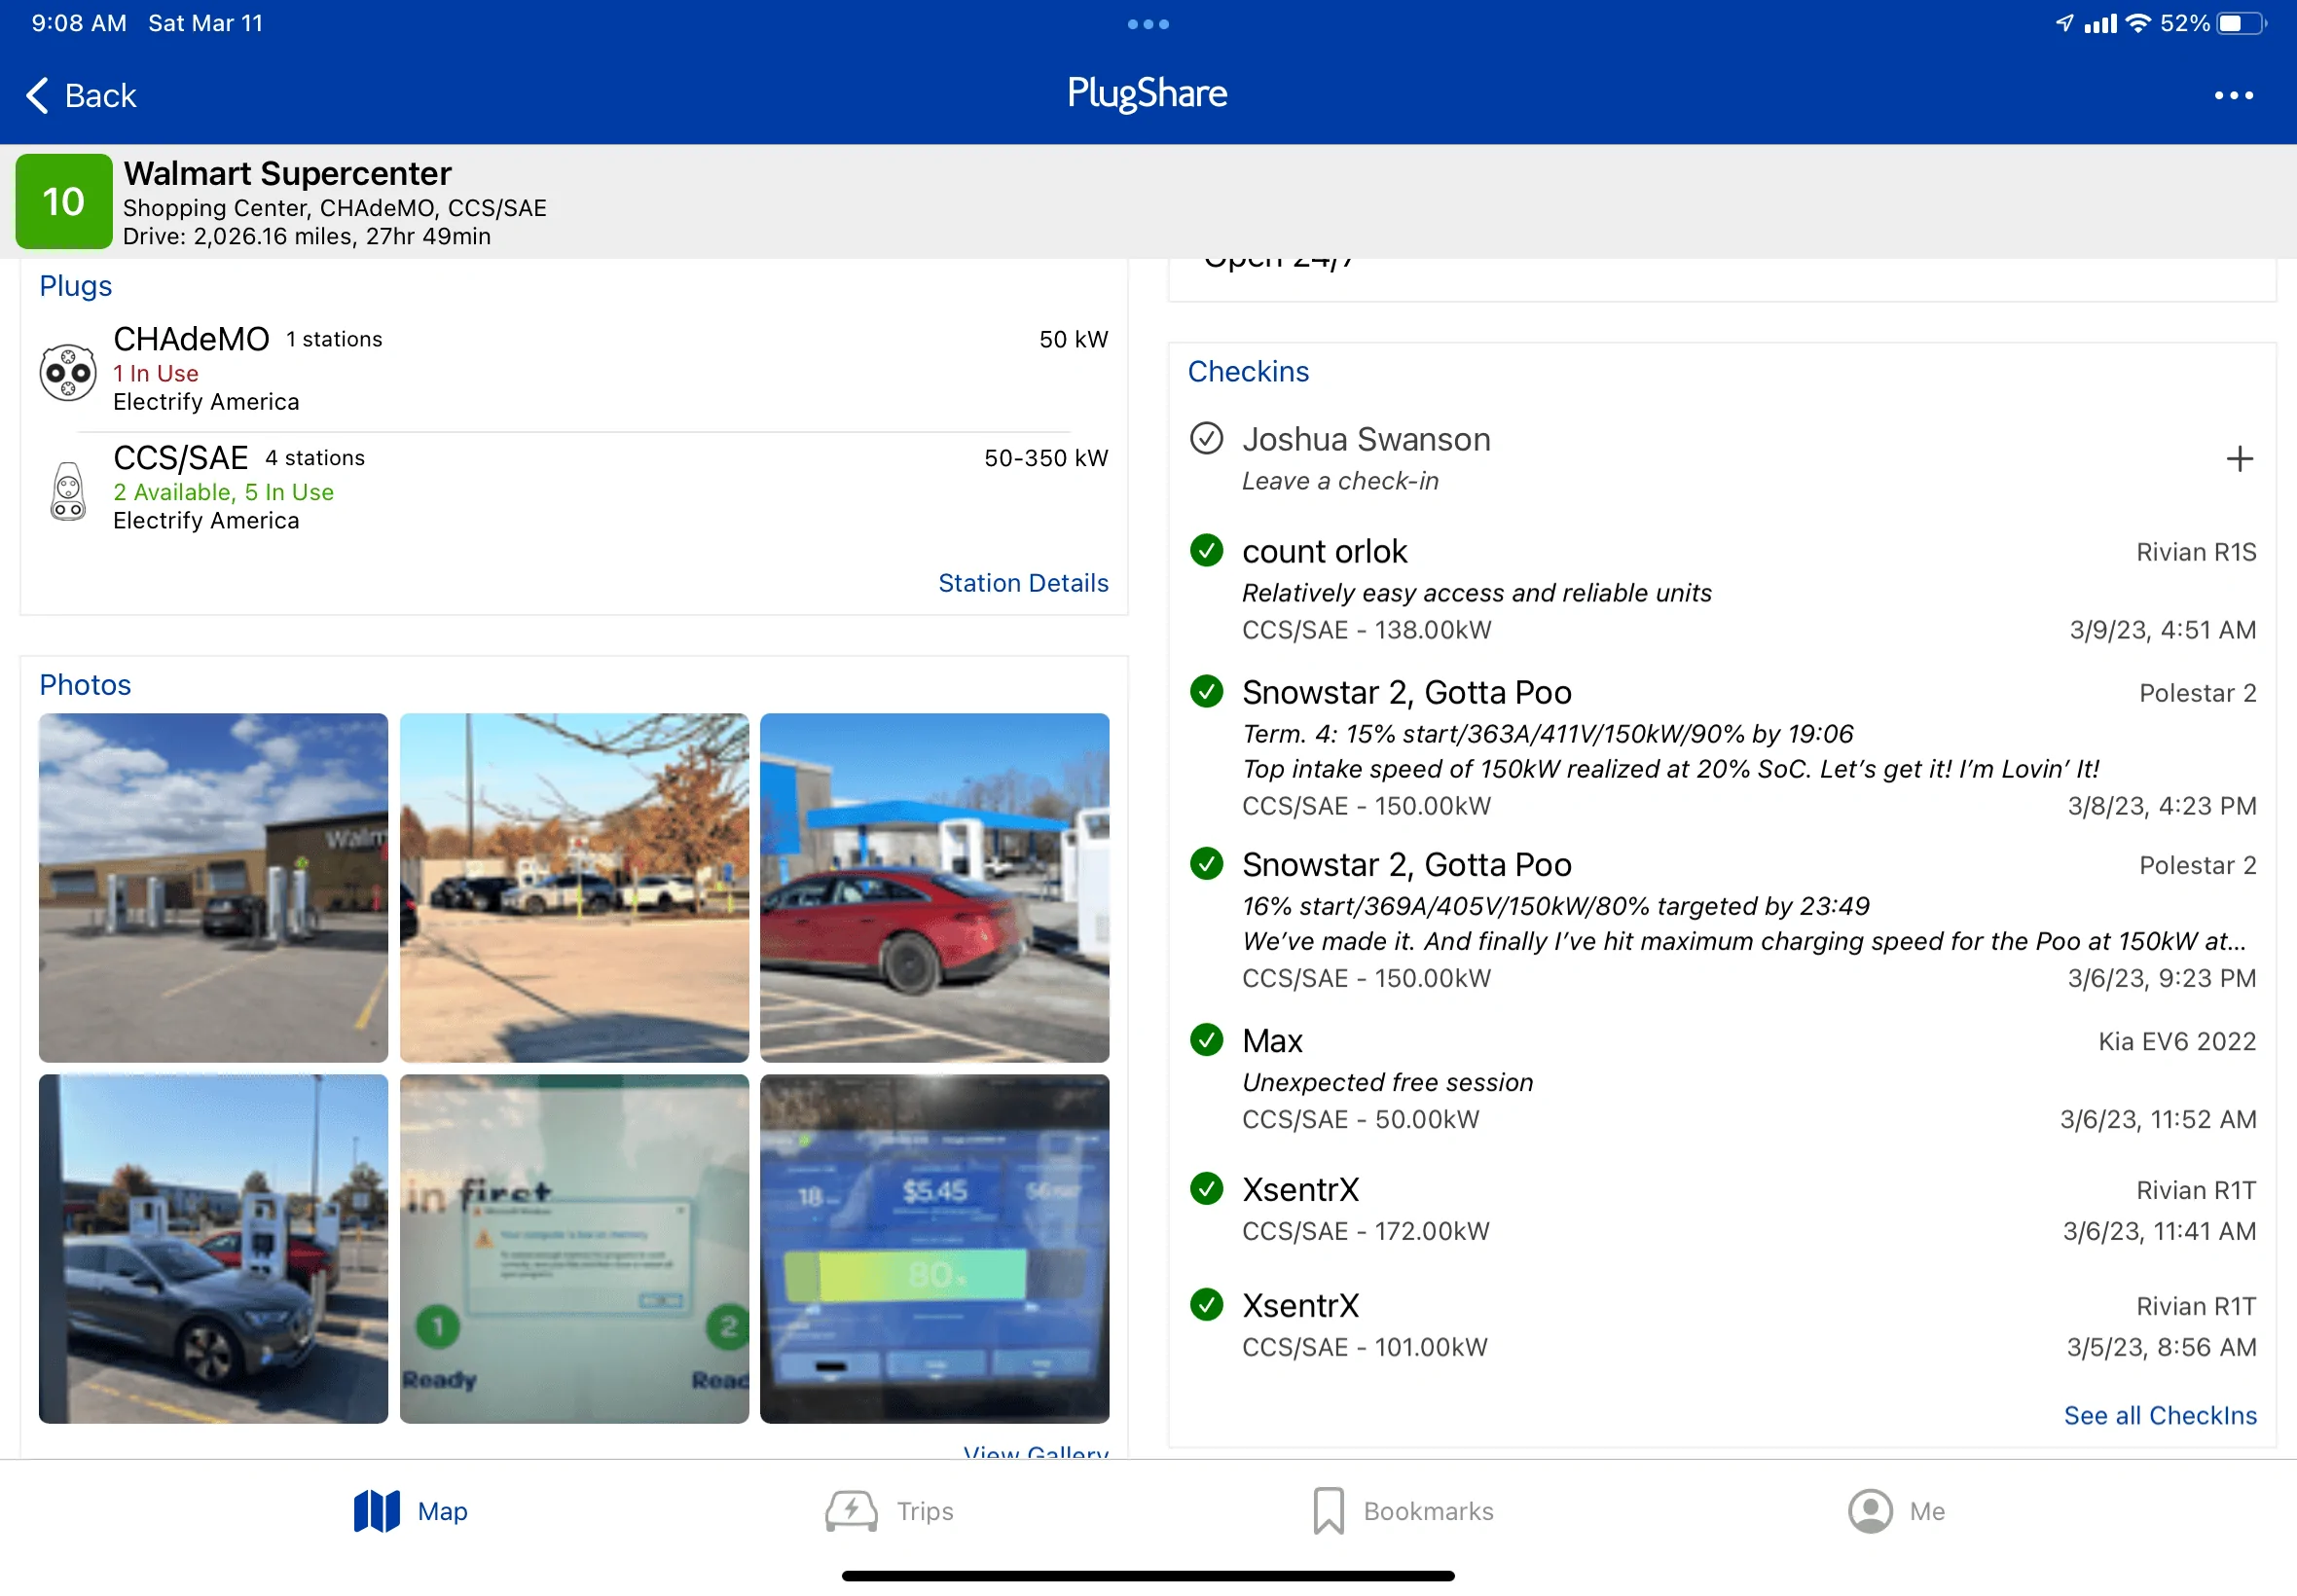
Task: Switch to the Trips tab label
Action: click(x=925, y=1511)
